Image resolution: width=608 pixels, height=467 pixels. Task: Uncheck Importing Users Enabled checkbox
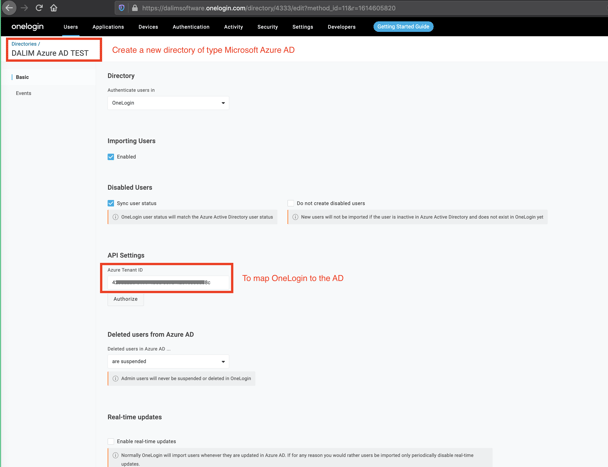[111, 157]
